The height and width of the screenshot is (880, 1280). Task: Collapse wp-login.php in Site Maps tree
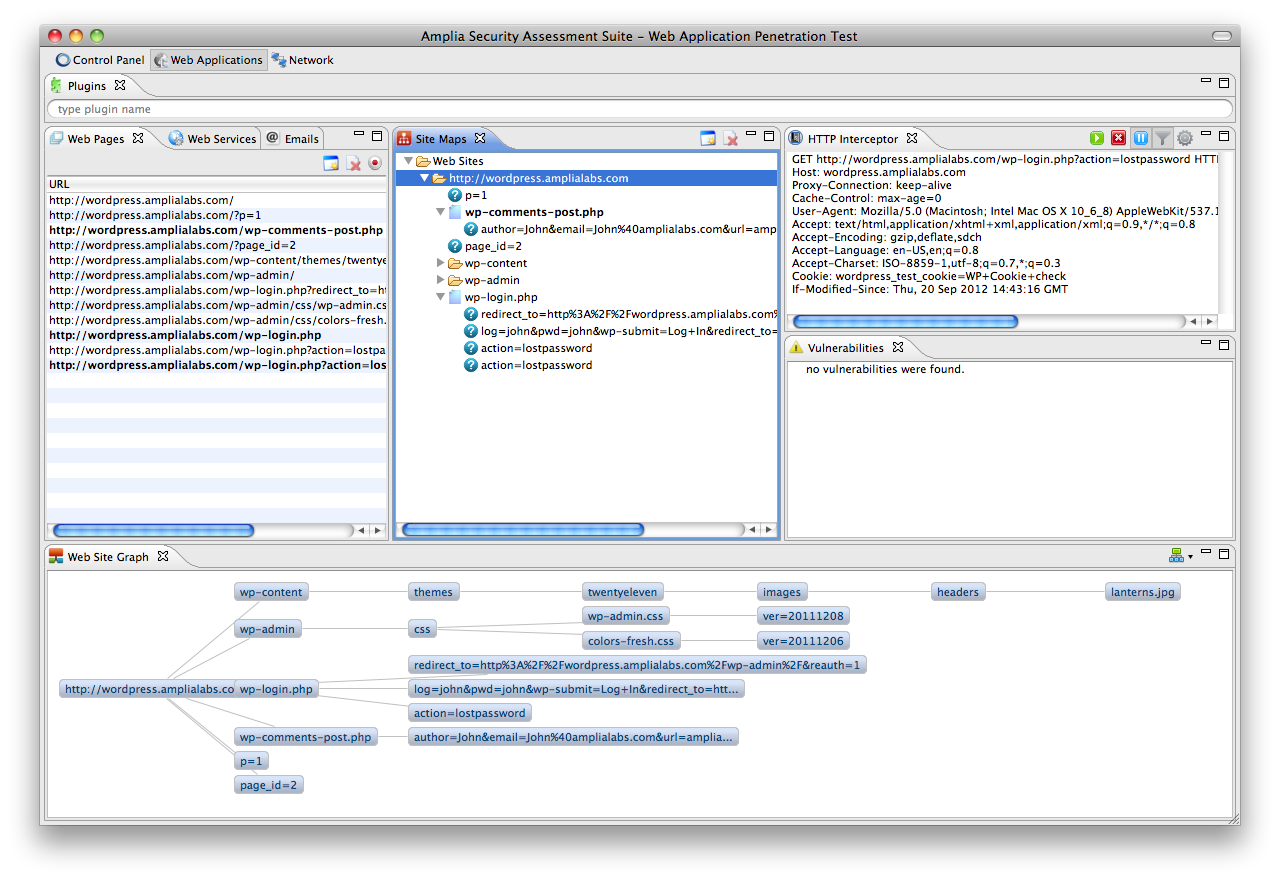pyautogui.click(x=440, y=297)
